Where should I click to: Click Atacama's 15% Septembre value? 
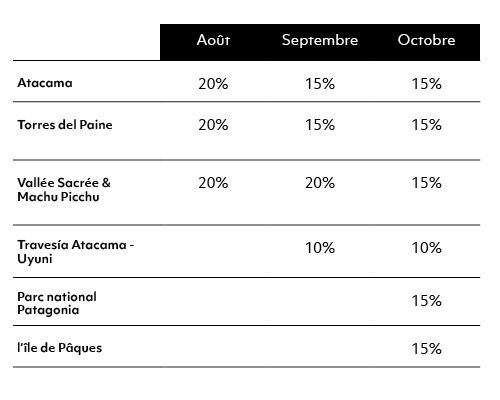click(x=320, y=84)
